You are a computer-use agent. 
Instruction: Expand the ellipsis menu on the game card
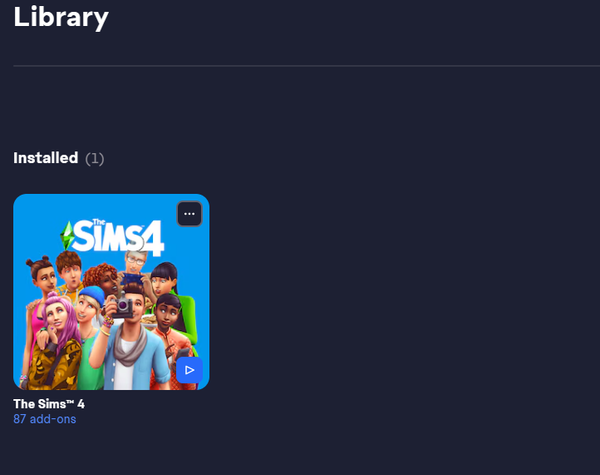pyautogui.click(x=189, y=214)
